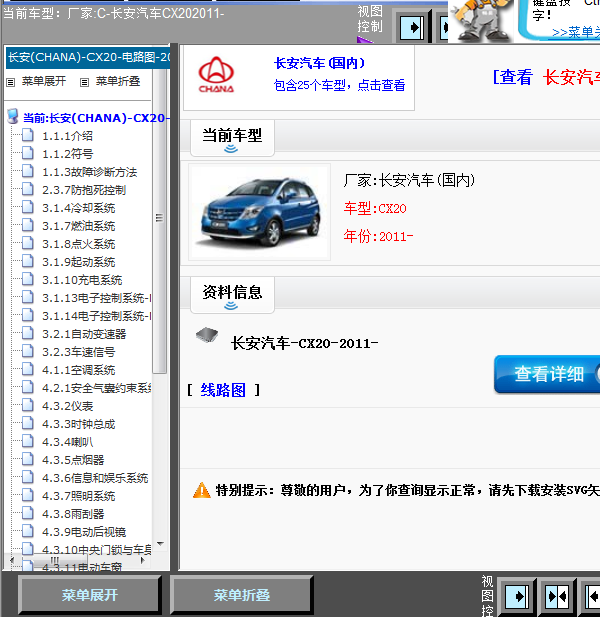Open 4.3.8雨刮器 item
This screenshot has width=600, height=617.
73,514
